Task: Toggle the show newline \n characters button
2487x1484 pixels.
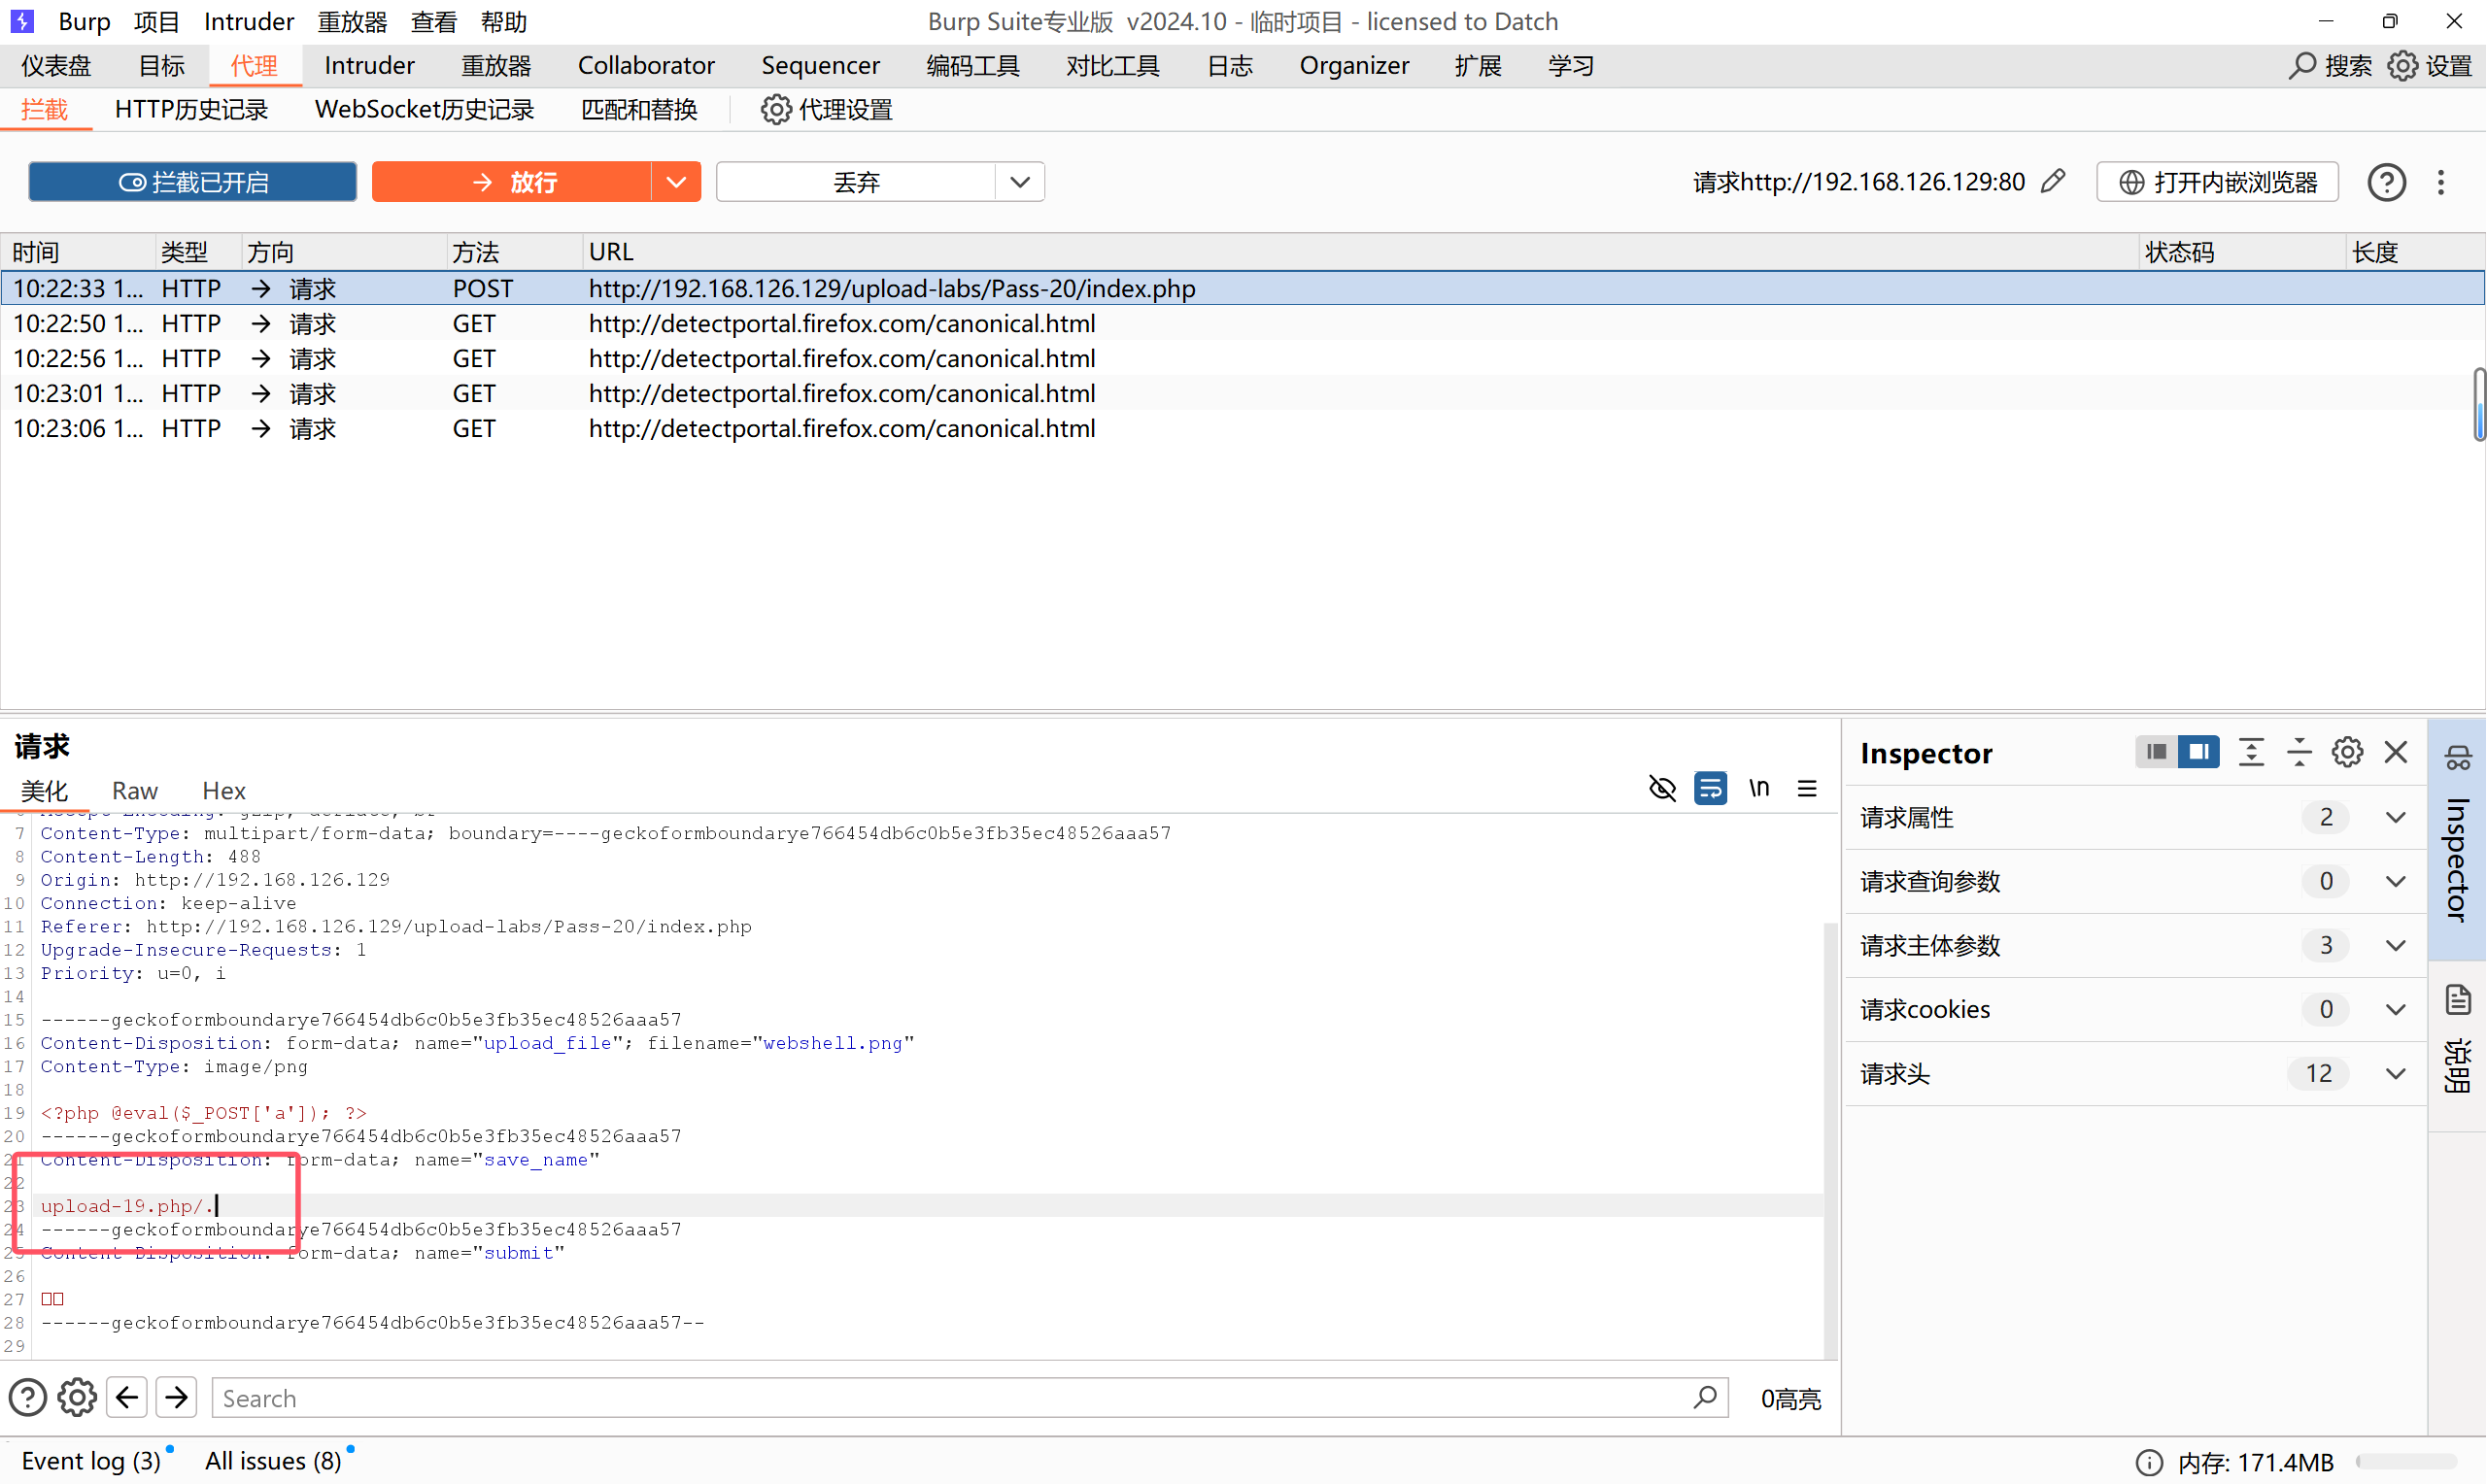Action: [1759, 789]
